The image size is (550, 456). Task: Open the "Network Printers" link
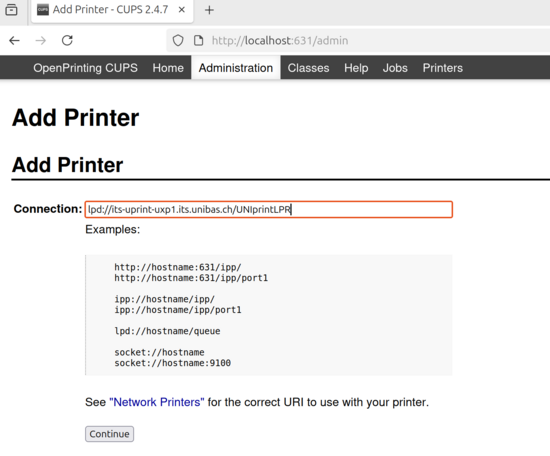click(x=157, y=402)
